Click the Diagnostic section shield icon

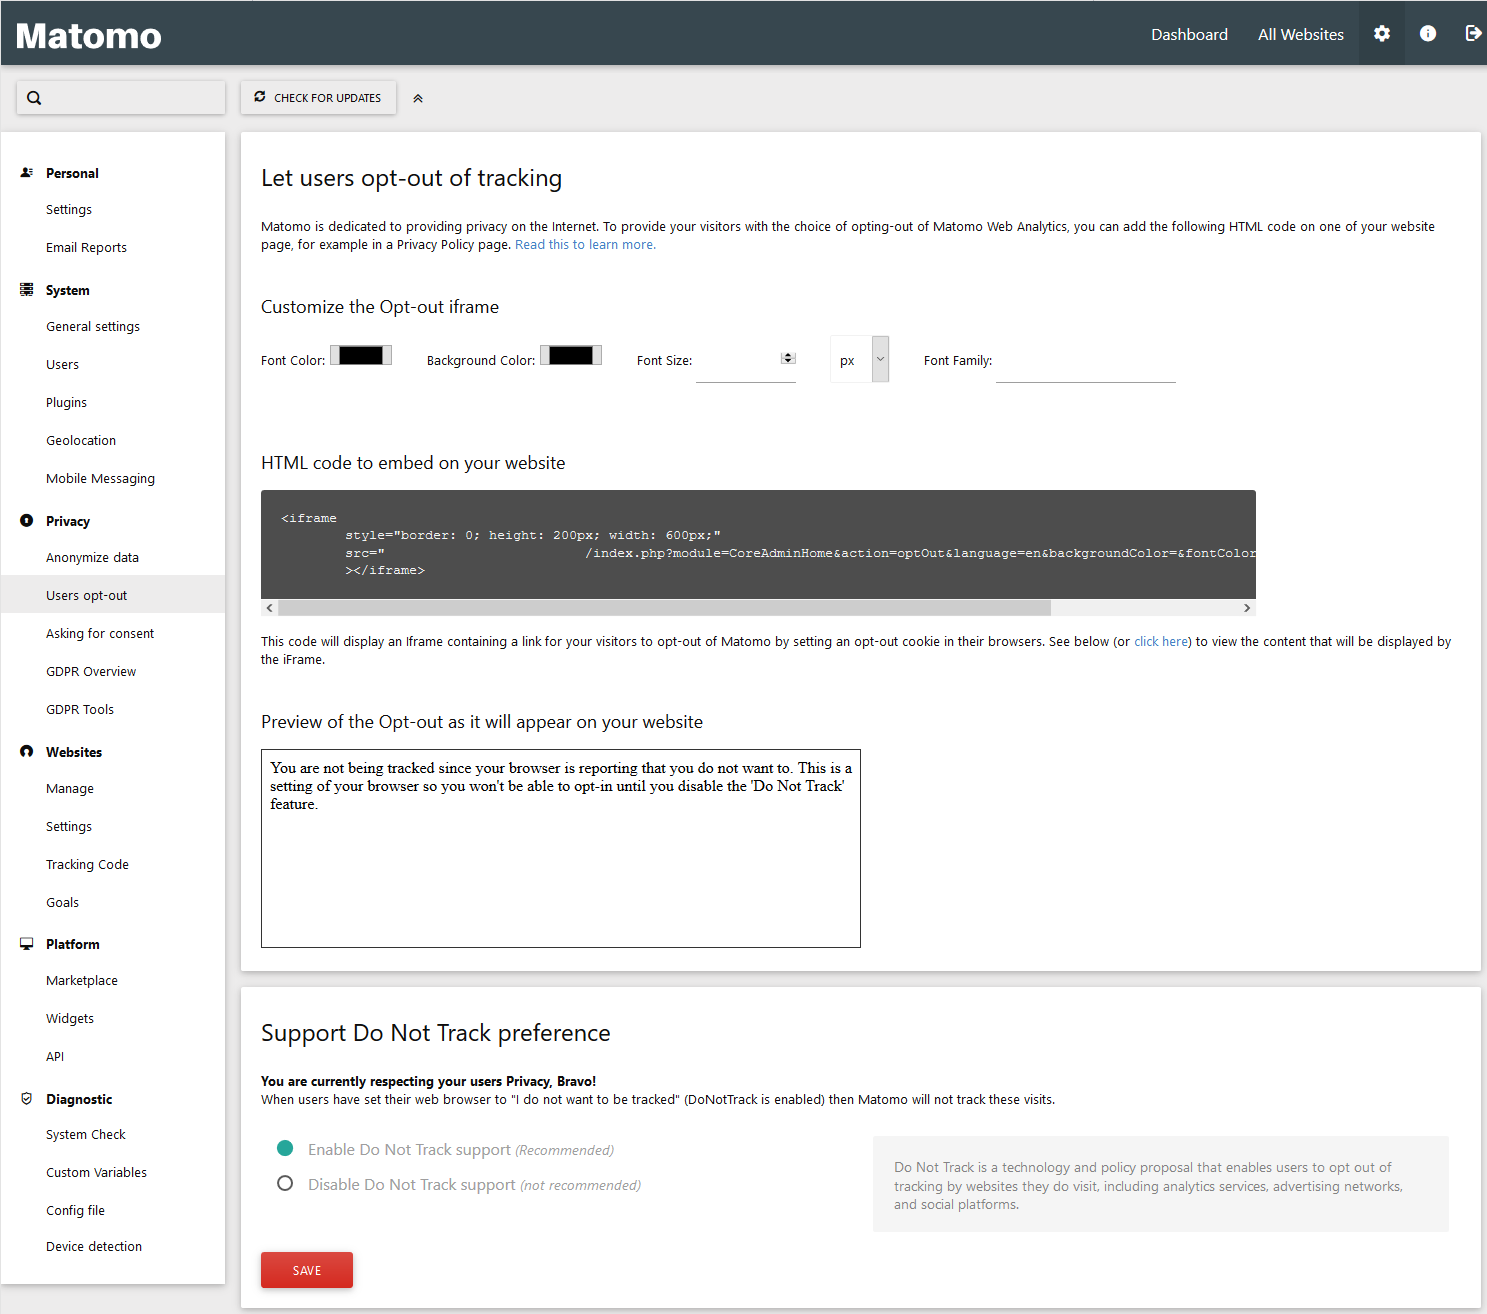coord(27,1099)
